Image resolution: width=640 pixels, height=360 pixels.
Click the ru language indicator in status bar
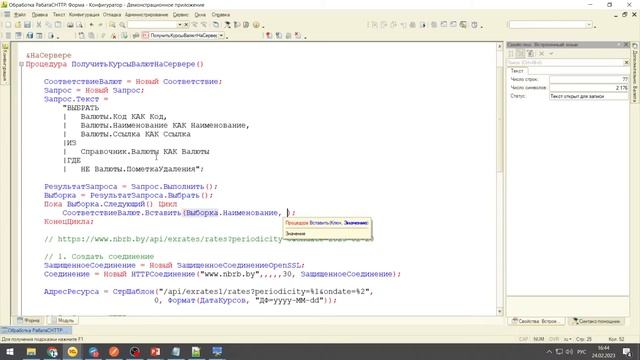(567, 339)
